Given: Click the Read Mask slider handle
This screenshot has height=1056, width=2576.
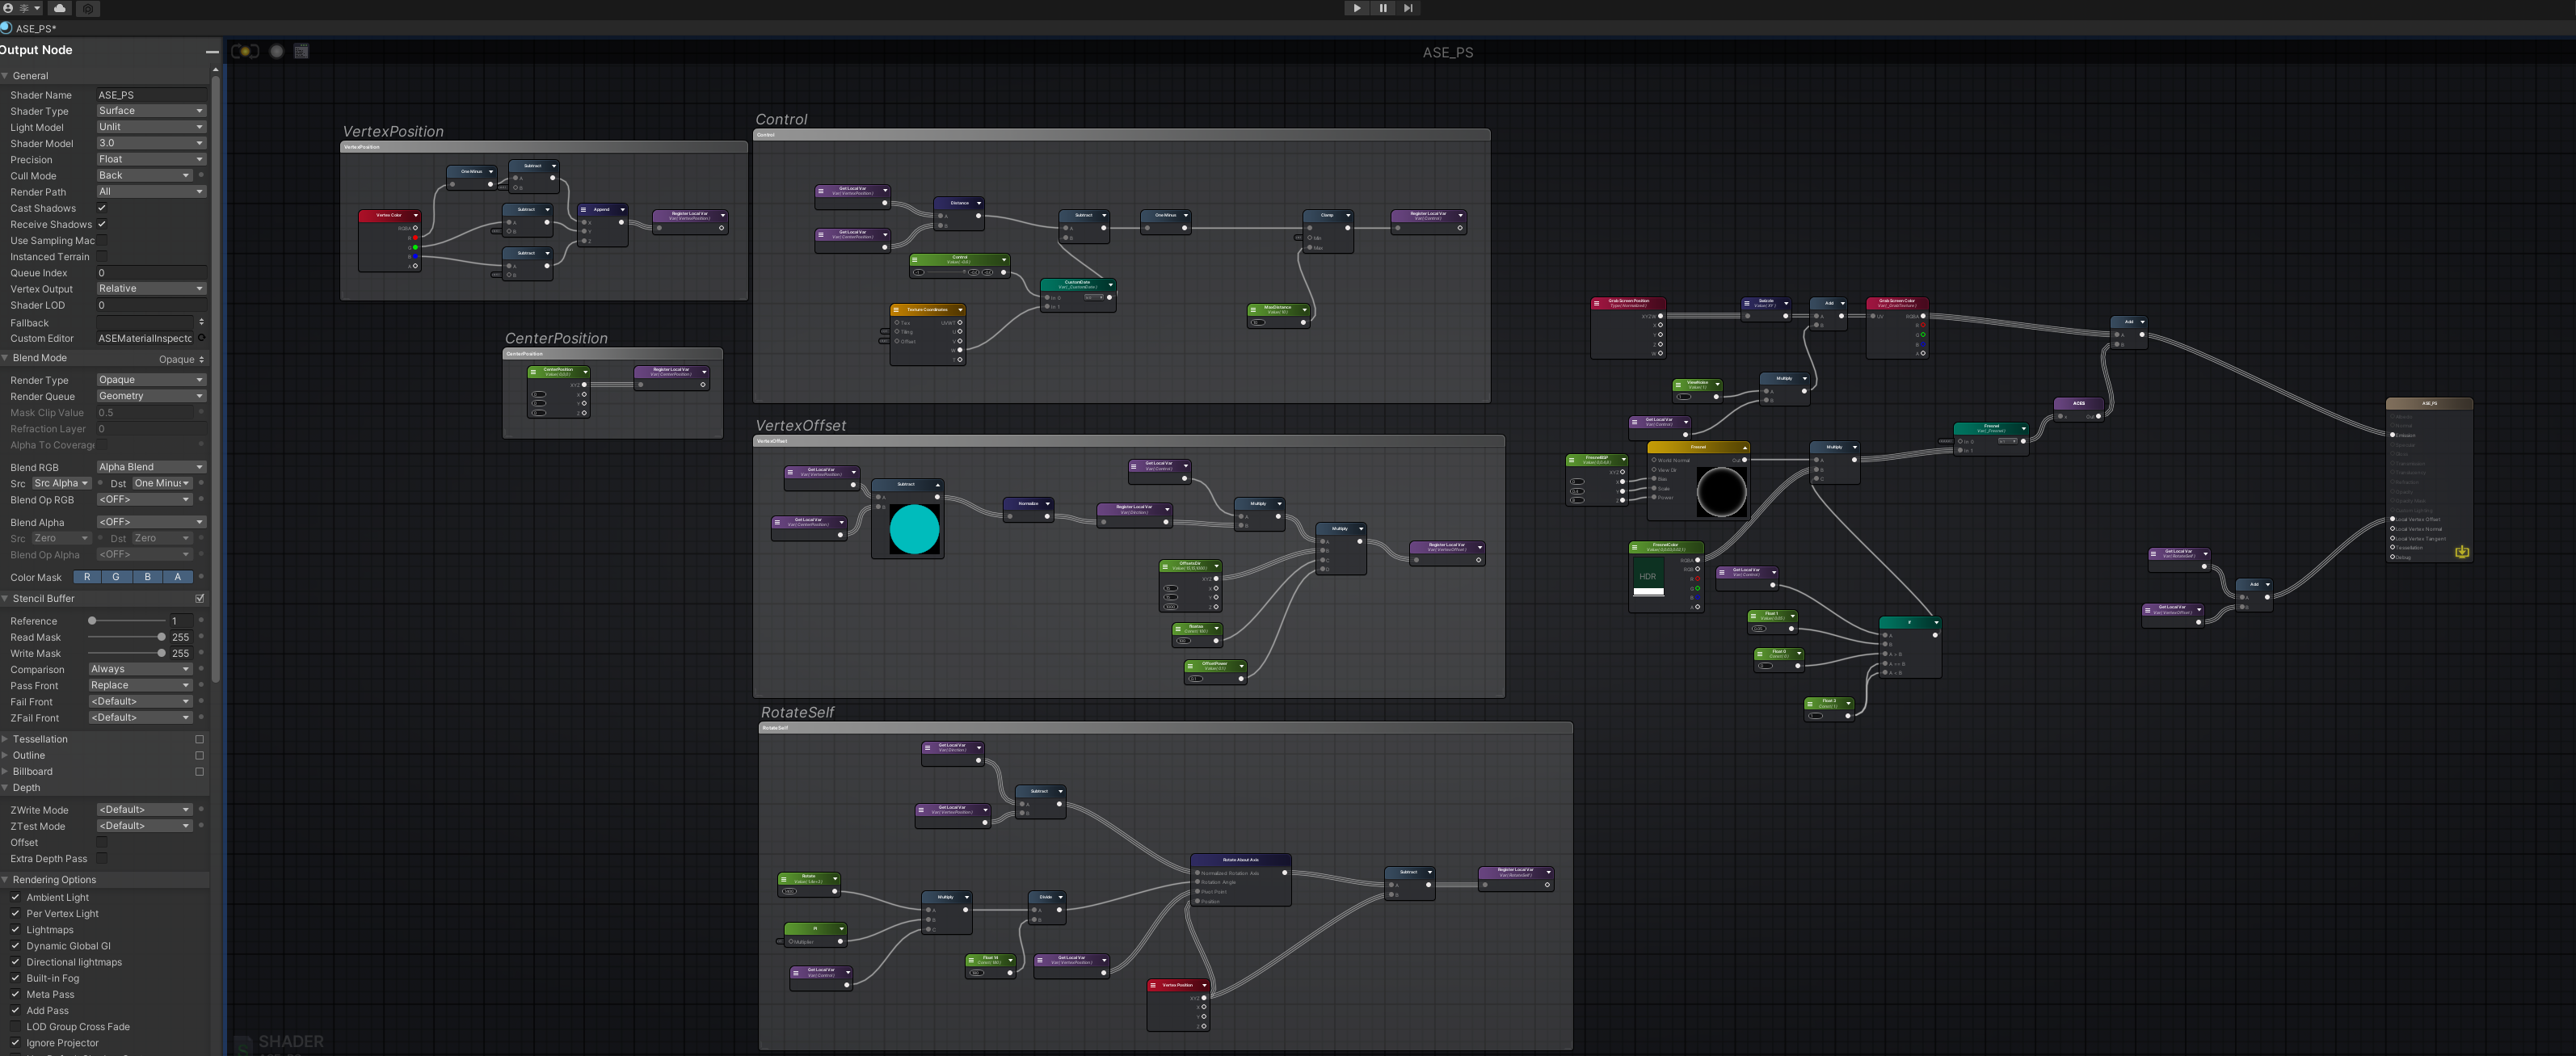Looking at the screenshot, I should [162, 638].
